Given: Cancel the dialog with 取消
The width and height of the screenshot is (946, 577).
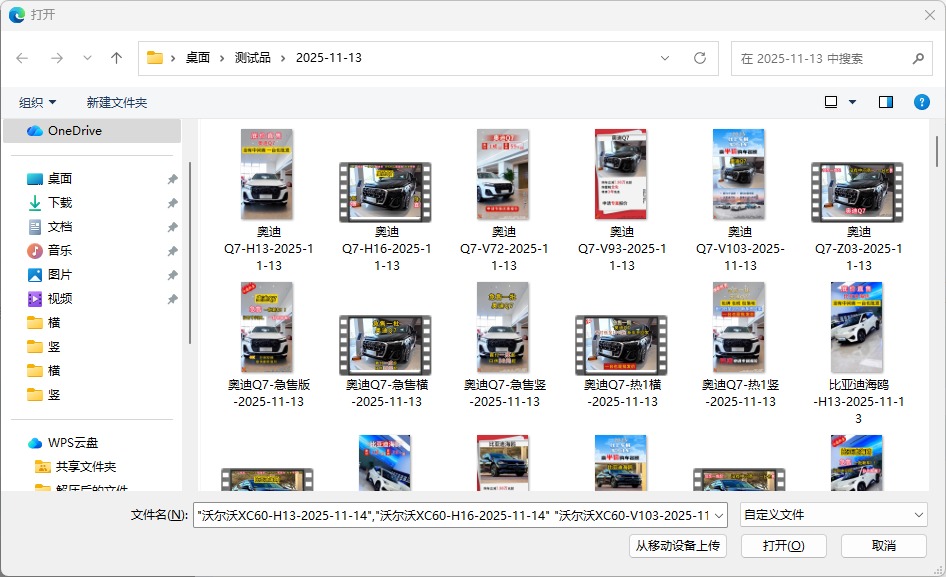Looking at the screenshot, I should [x=884, y=546].
